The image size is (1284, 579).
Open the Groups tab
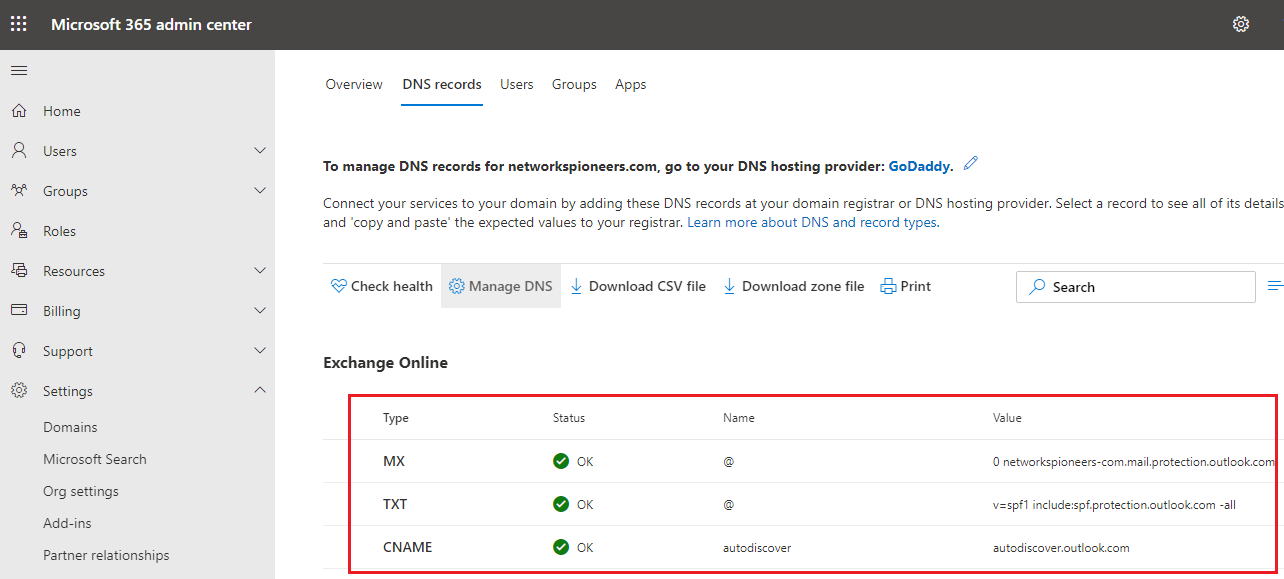[x=574, y=85]
